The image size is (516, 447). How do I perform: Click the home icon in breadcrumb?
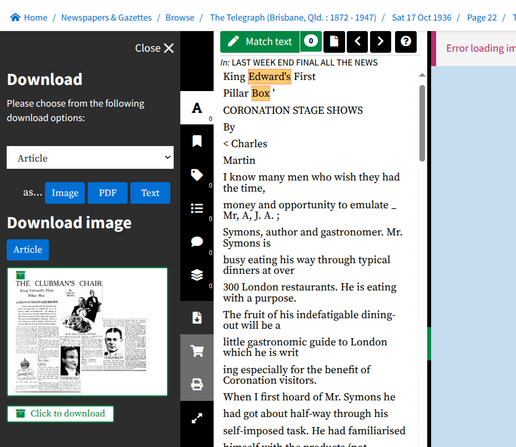pos(15,17)
